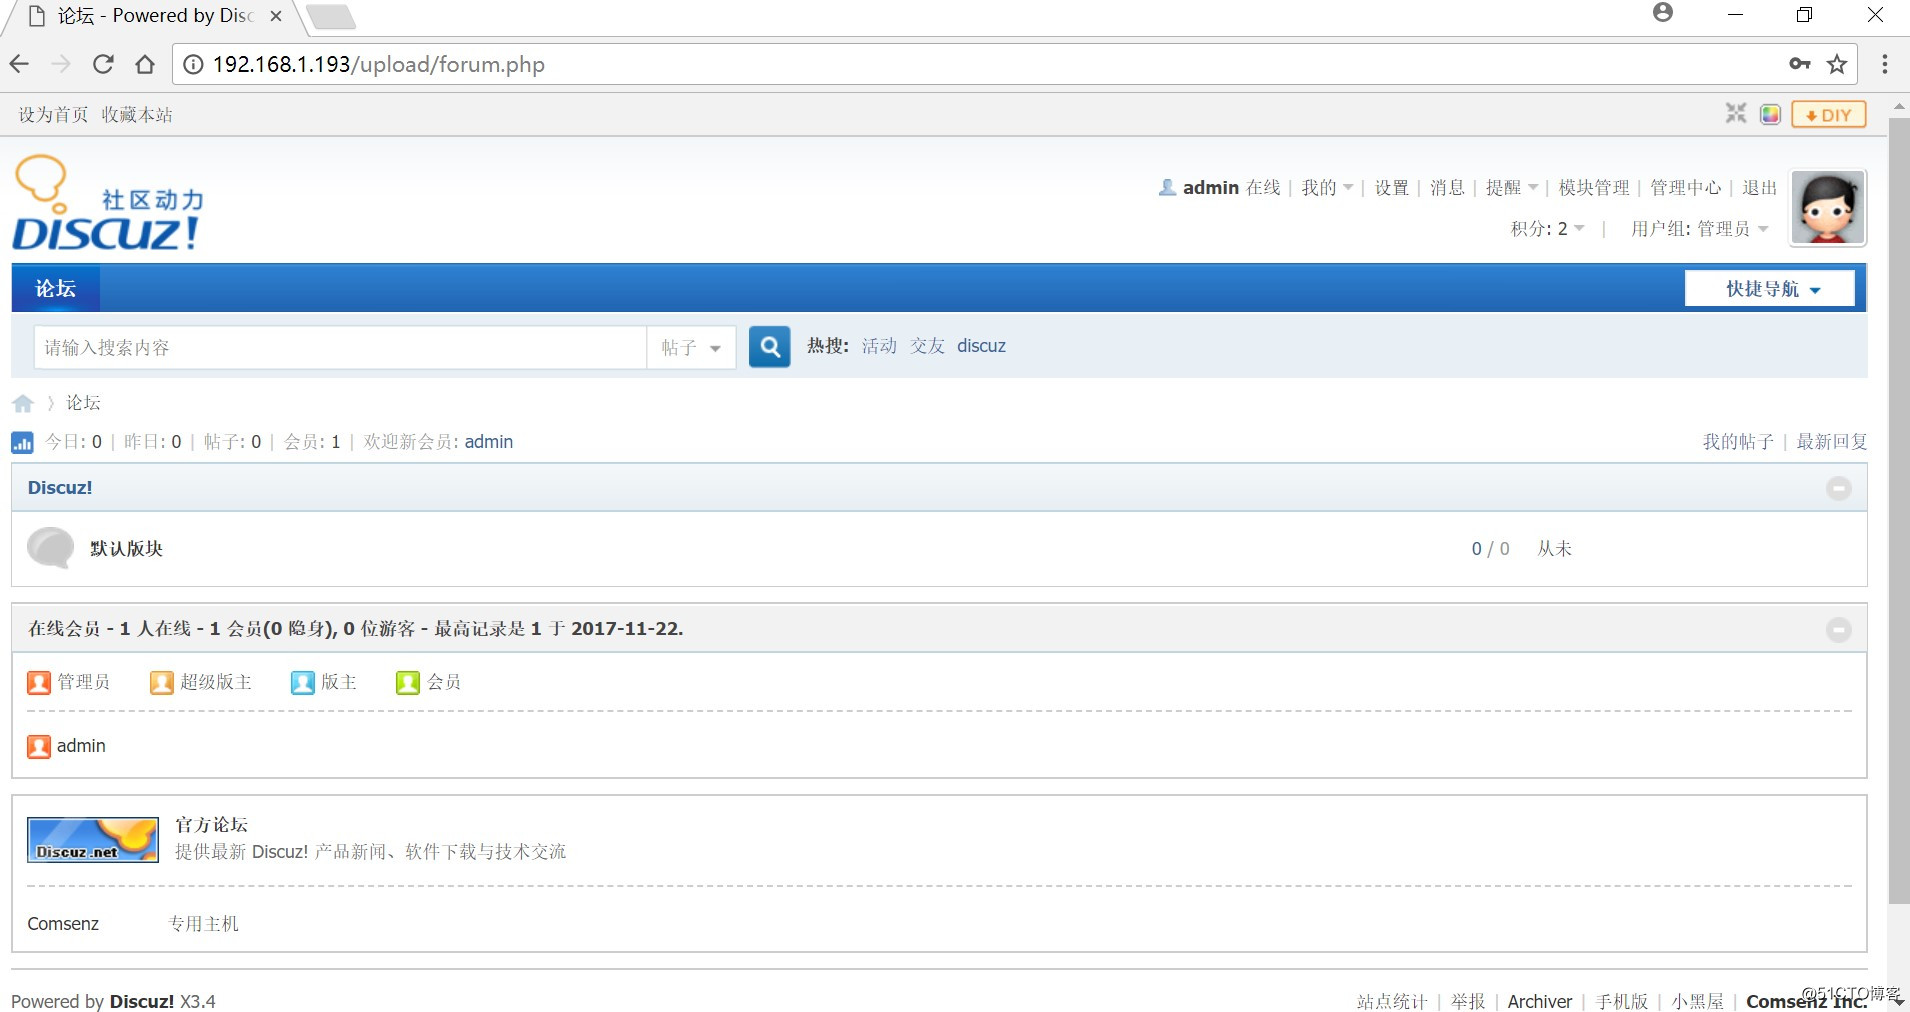The width and height of the screenshot is (1910, 1012).
Task: Collapse the online members section
Action: [x=1839, y=629]
